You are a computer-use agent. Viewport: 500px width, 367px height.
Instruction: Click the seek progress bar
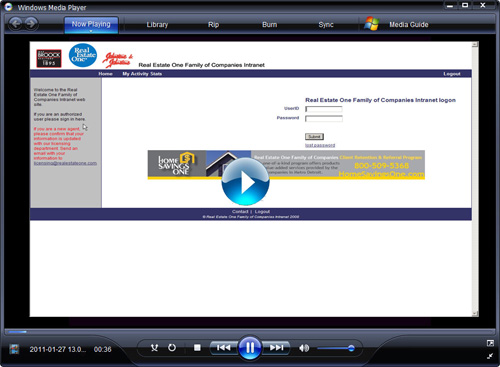[x=250, y=332]
